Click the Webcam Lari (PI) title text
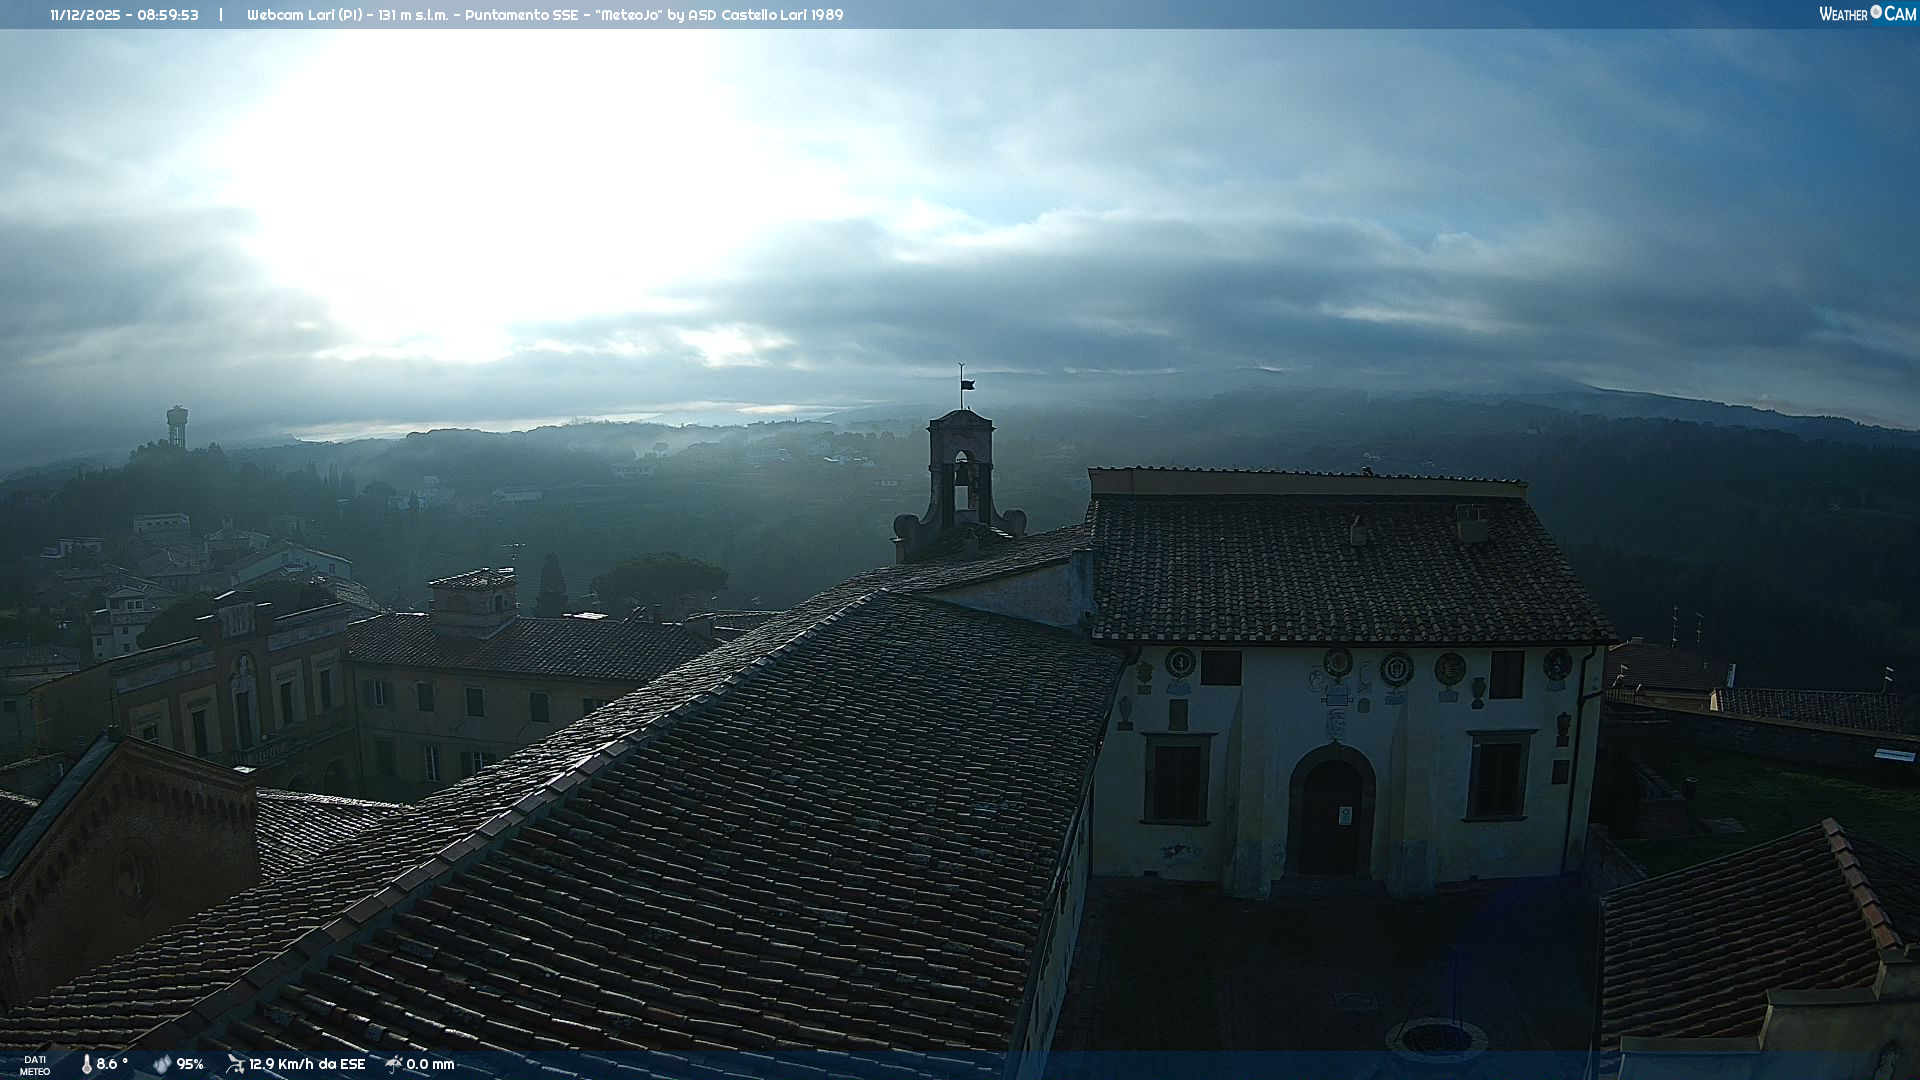Screen dimensions: 1920x1080 (x=305, y=15)
